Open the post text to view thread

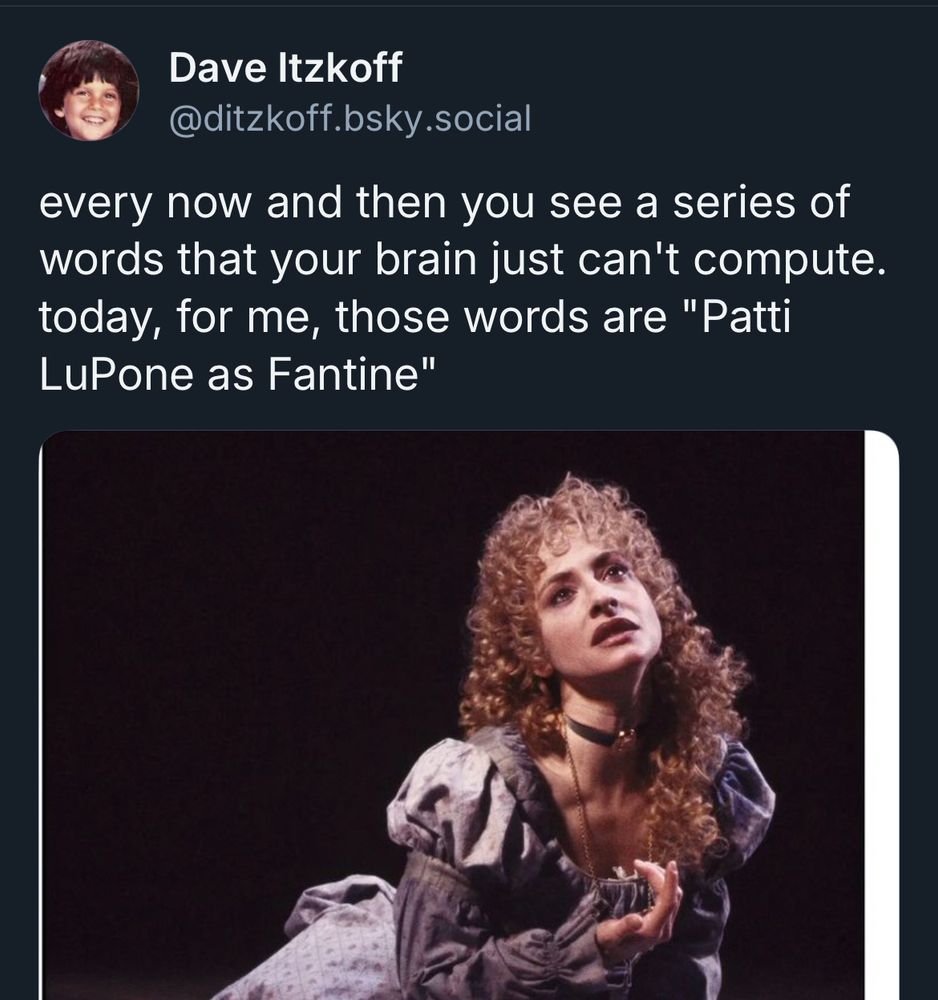coord(462,288)
